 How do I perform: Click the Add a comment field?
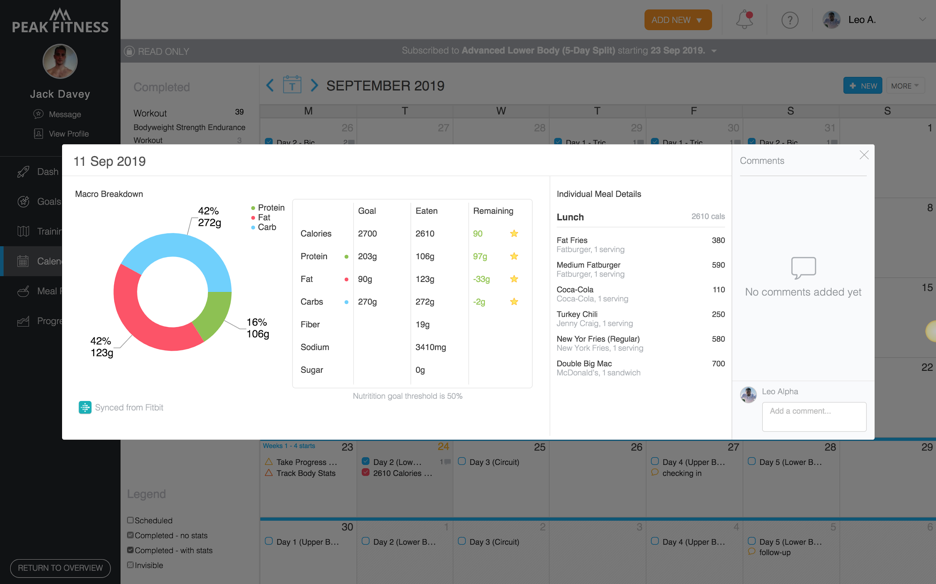click(814, 416)
